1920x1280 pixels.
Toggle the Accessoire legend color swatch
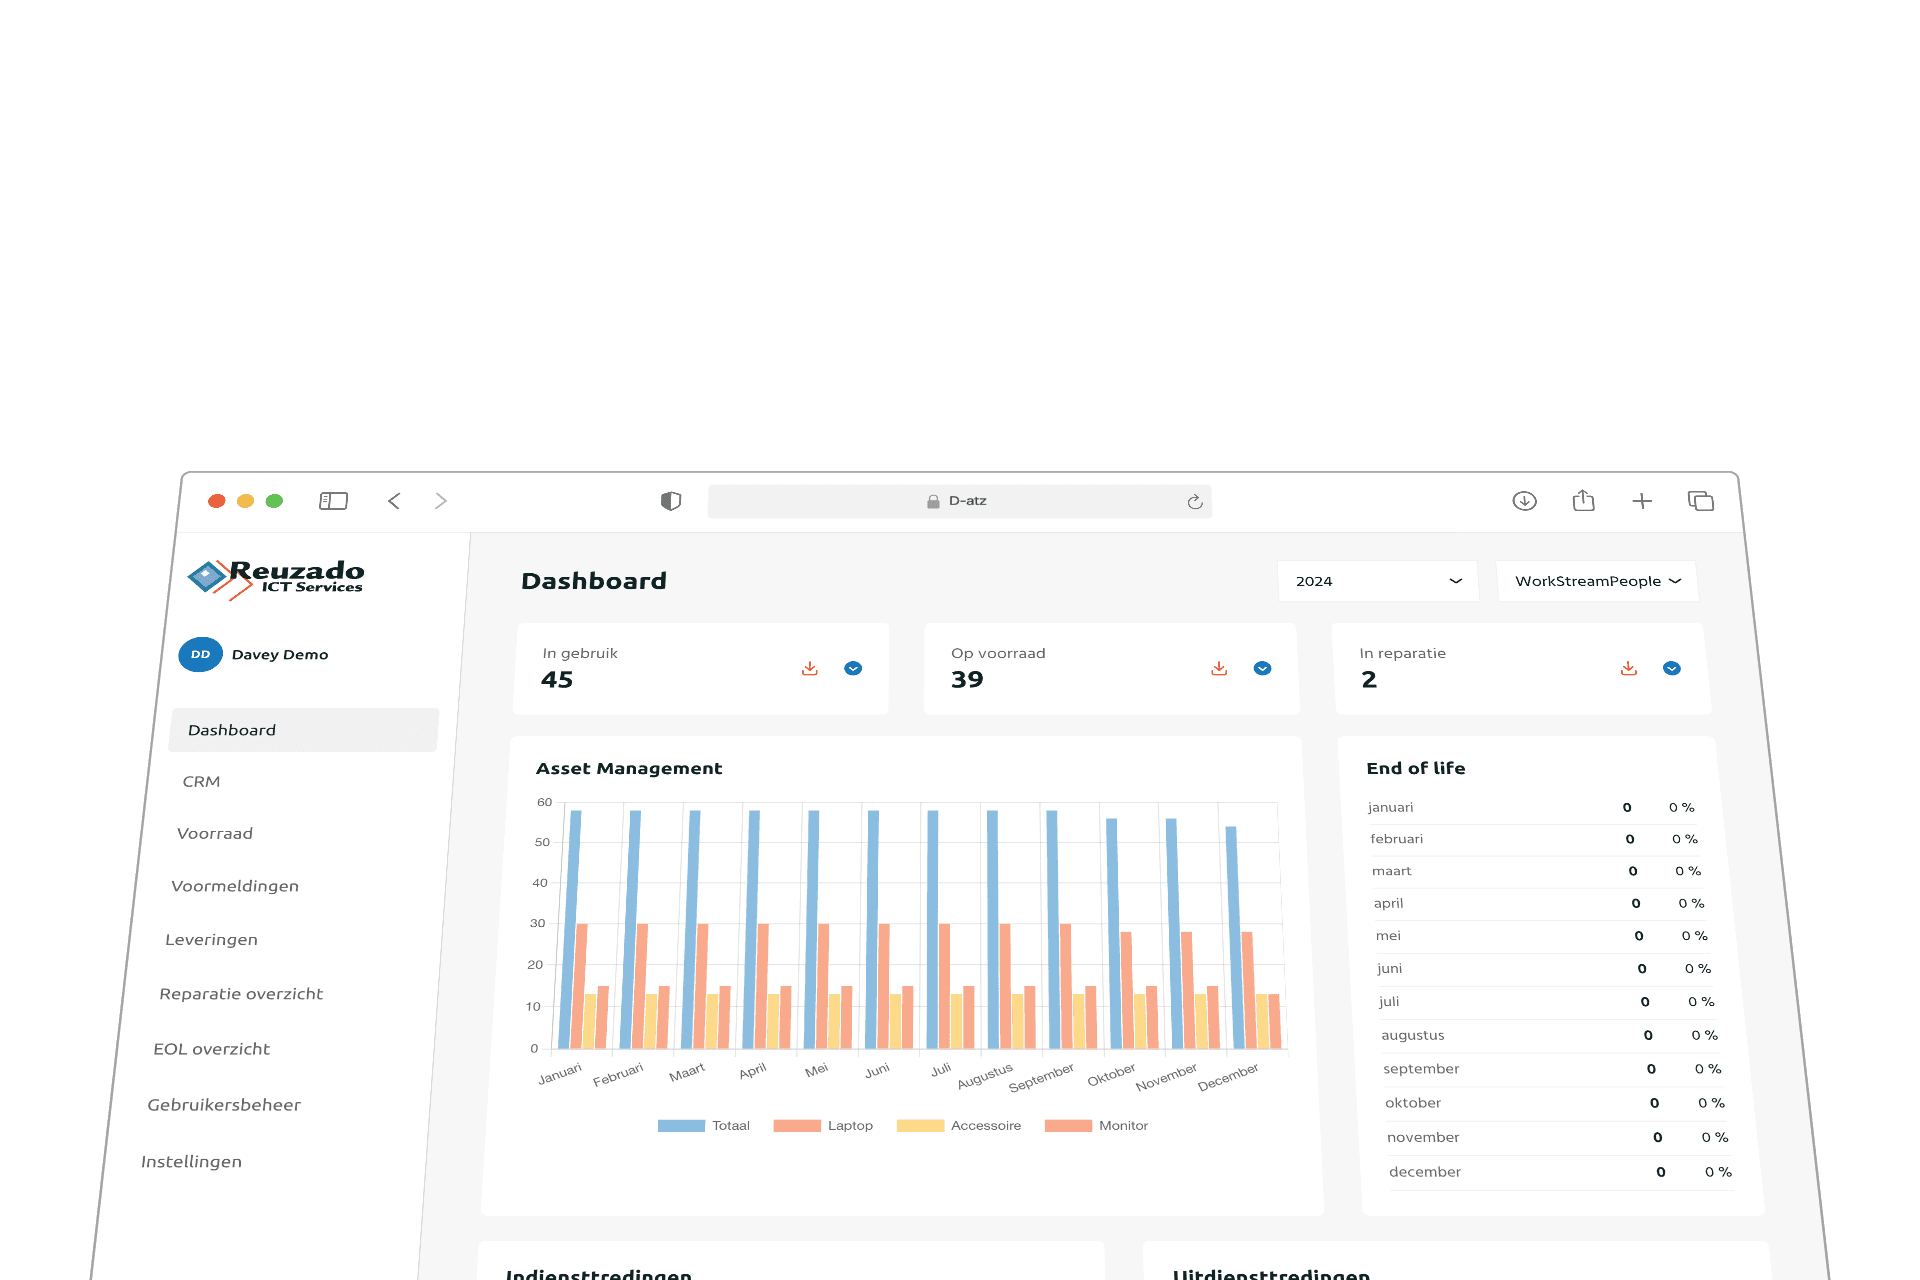point(920,1126)
